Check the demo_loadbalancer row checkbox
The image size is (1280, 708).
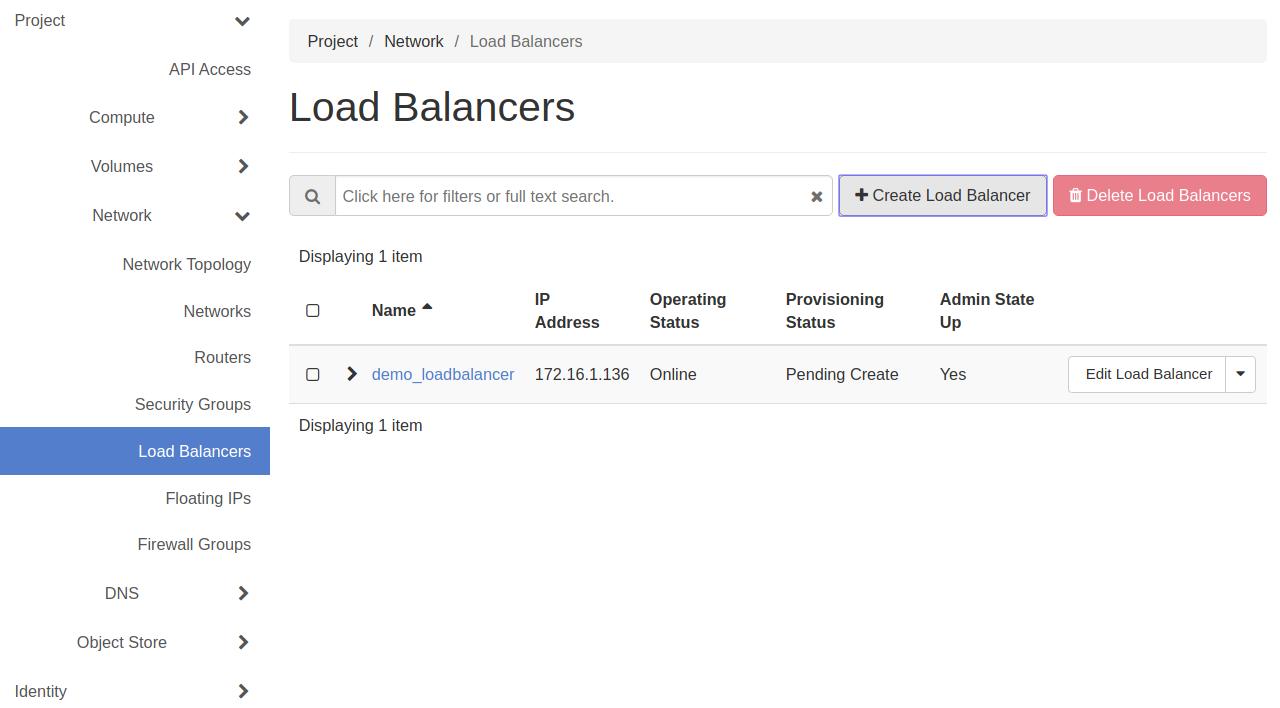point(313,374)
